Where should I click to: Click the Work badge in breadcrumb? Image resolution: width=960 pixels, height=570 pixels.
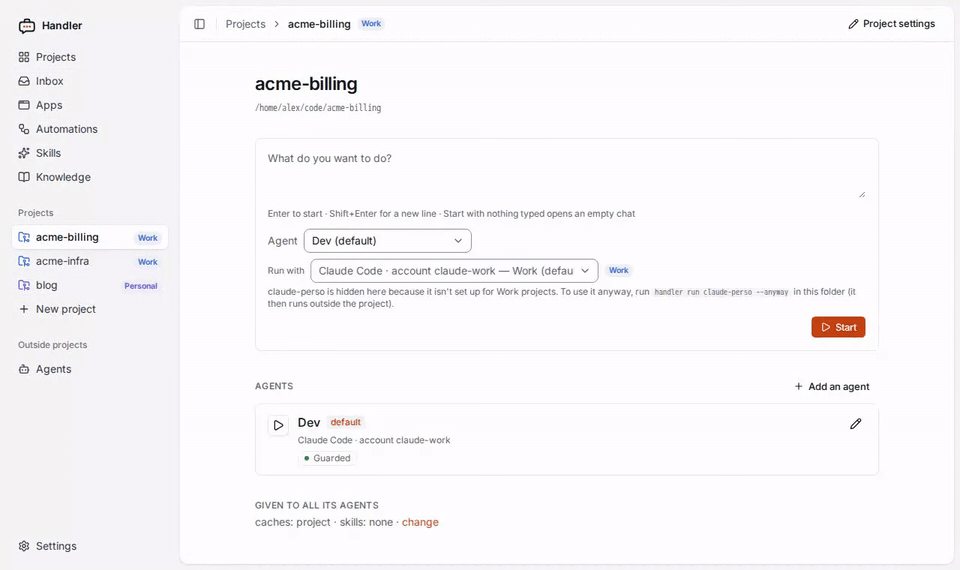tap(371, 24)
